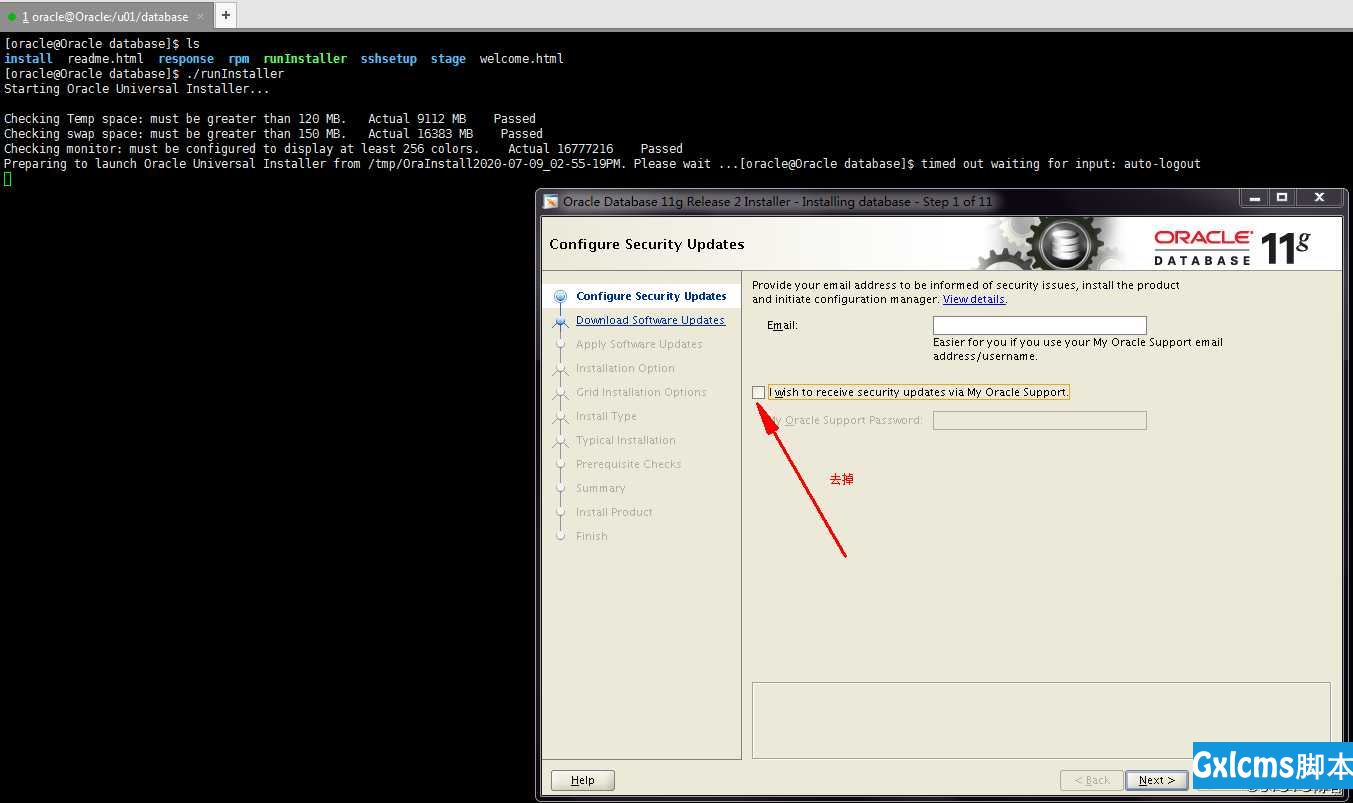Click the empty message area in installer

(1041, 720)
